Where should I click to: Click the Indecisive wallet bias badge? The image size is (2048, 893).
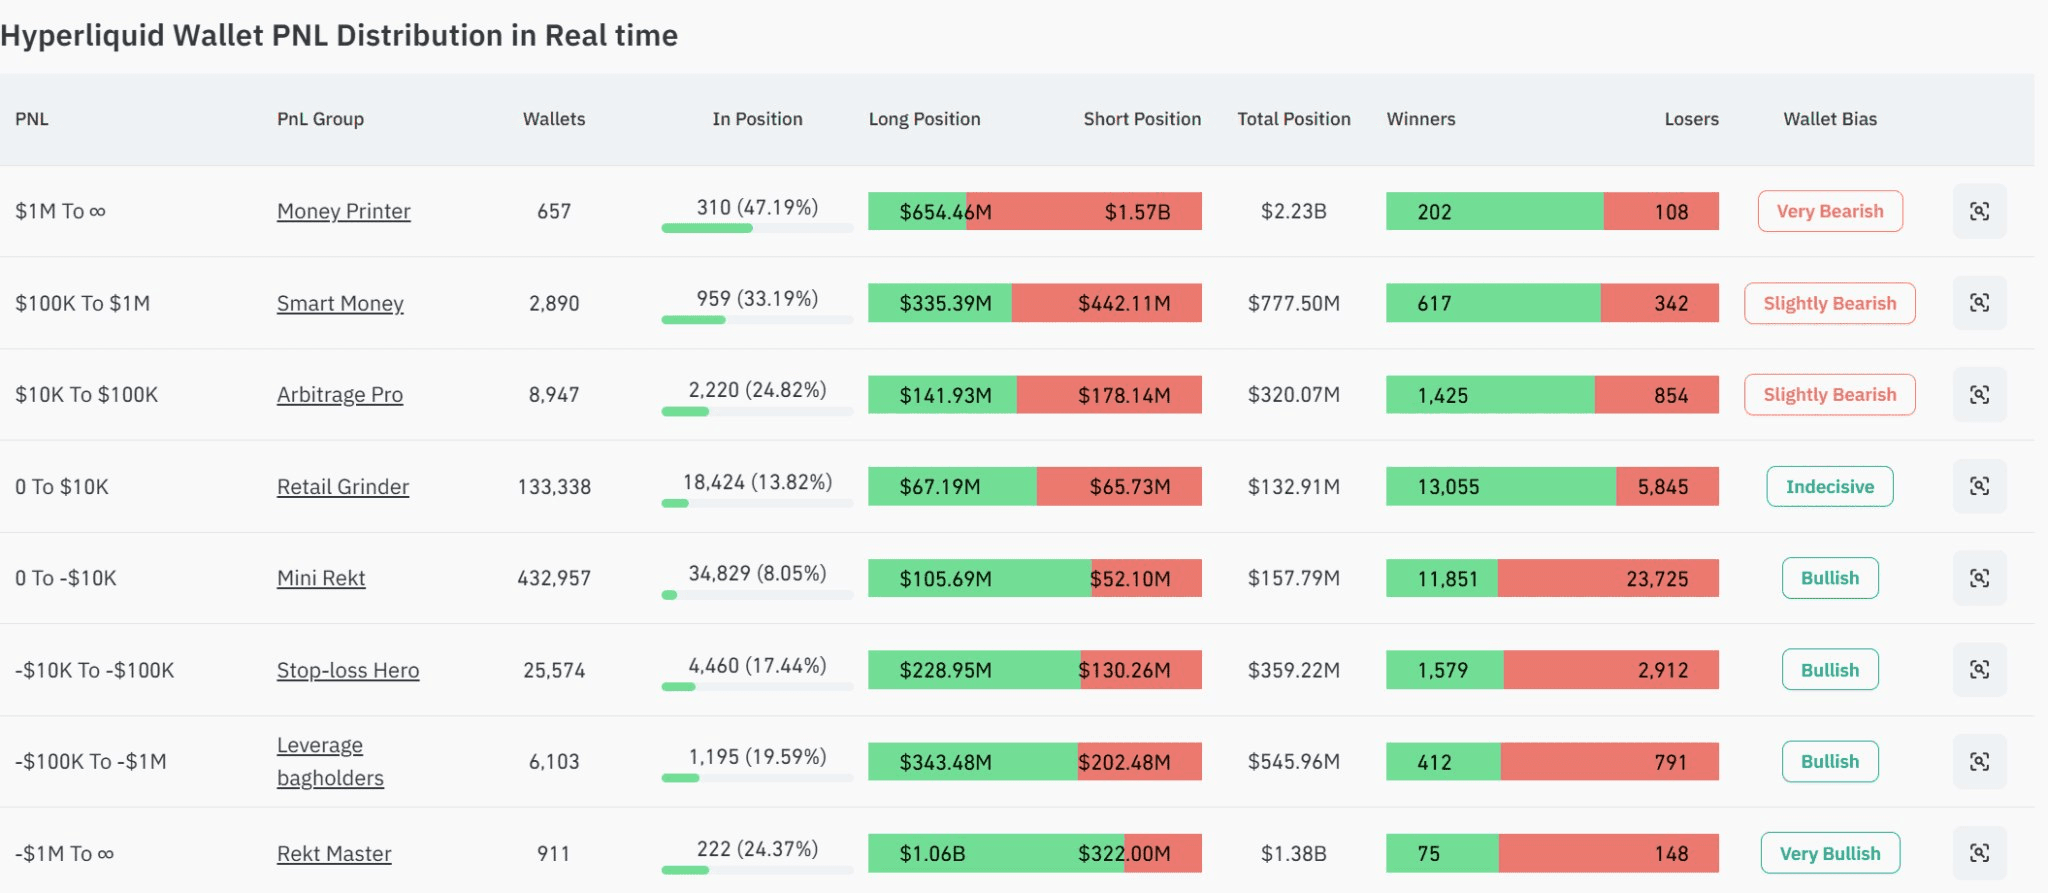pyautogui.click(x=1830, y=486)
